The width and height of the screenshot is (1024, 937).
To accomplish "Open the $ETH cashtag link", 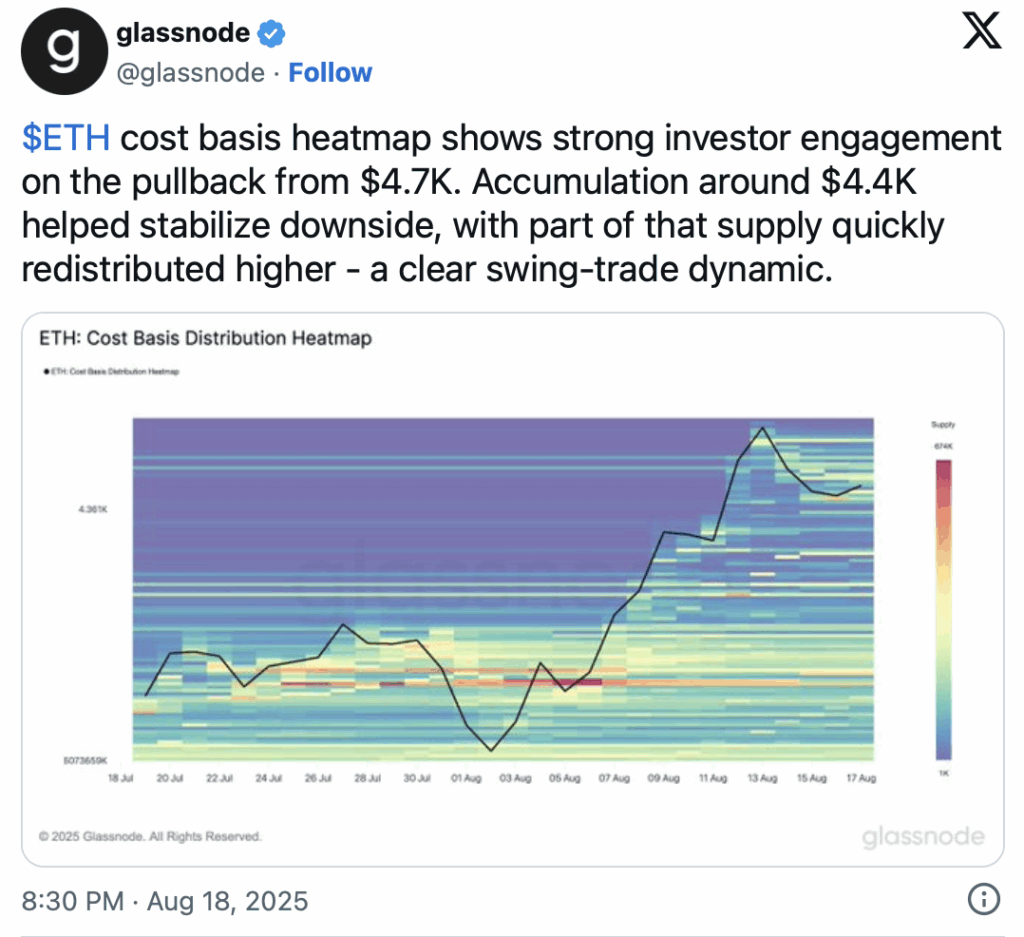I will 65,138.
